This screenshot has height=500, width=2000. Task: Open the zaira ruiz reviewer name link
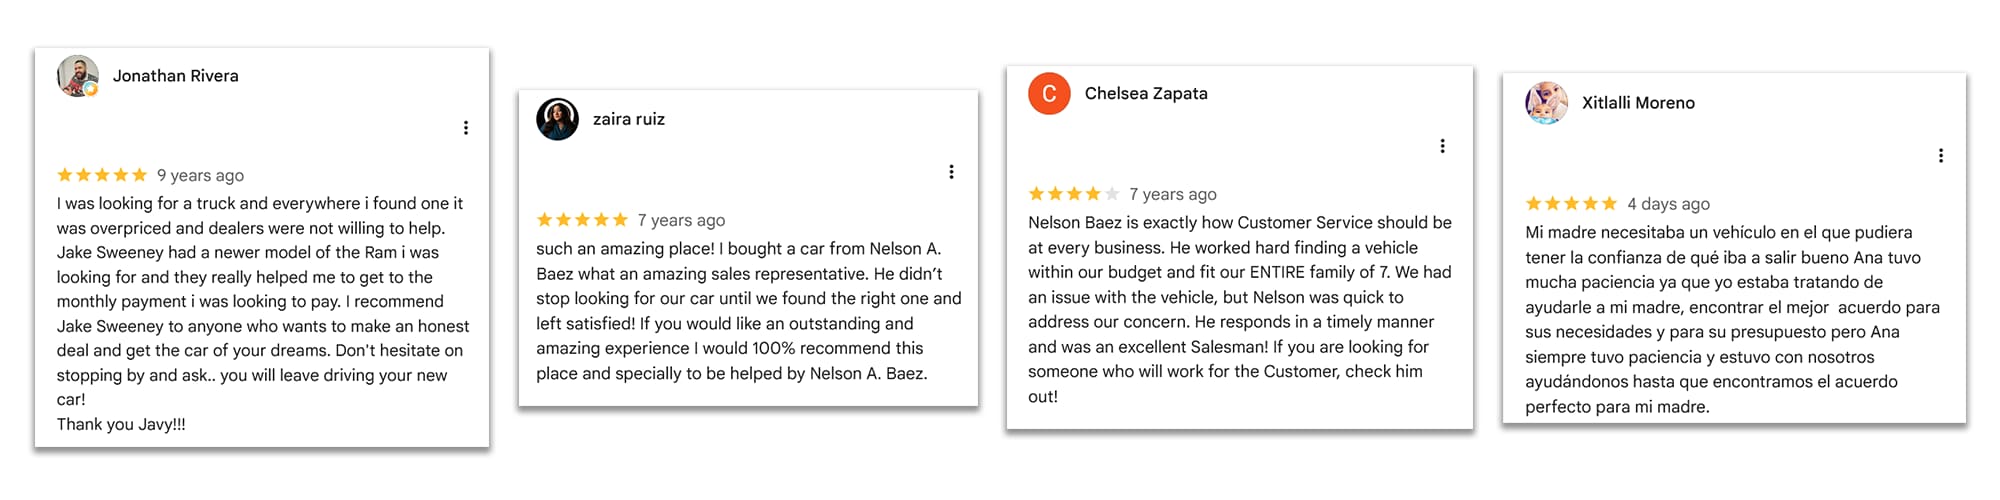click(x=629, y=119)
